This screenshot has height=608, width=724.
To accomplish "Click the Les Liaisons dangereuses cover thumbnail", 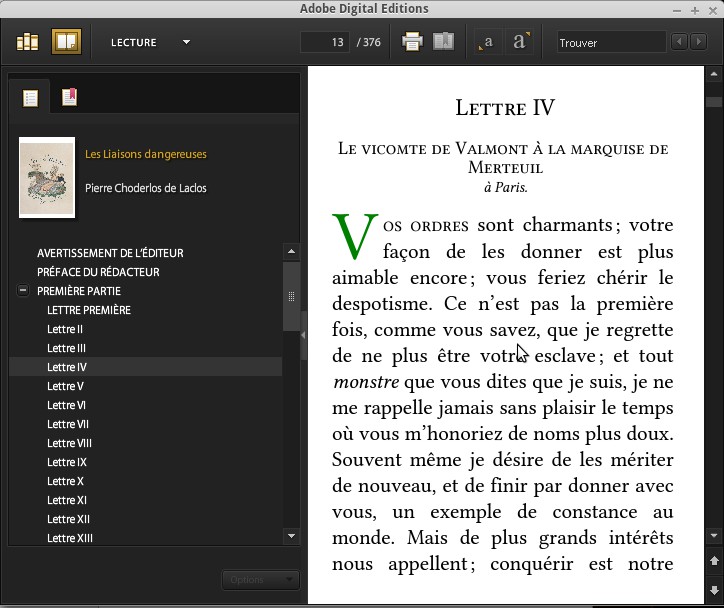I will click(x=47, y=177).
